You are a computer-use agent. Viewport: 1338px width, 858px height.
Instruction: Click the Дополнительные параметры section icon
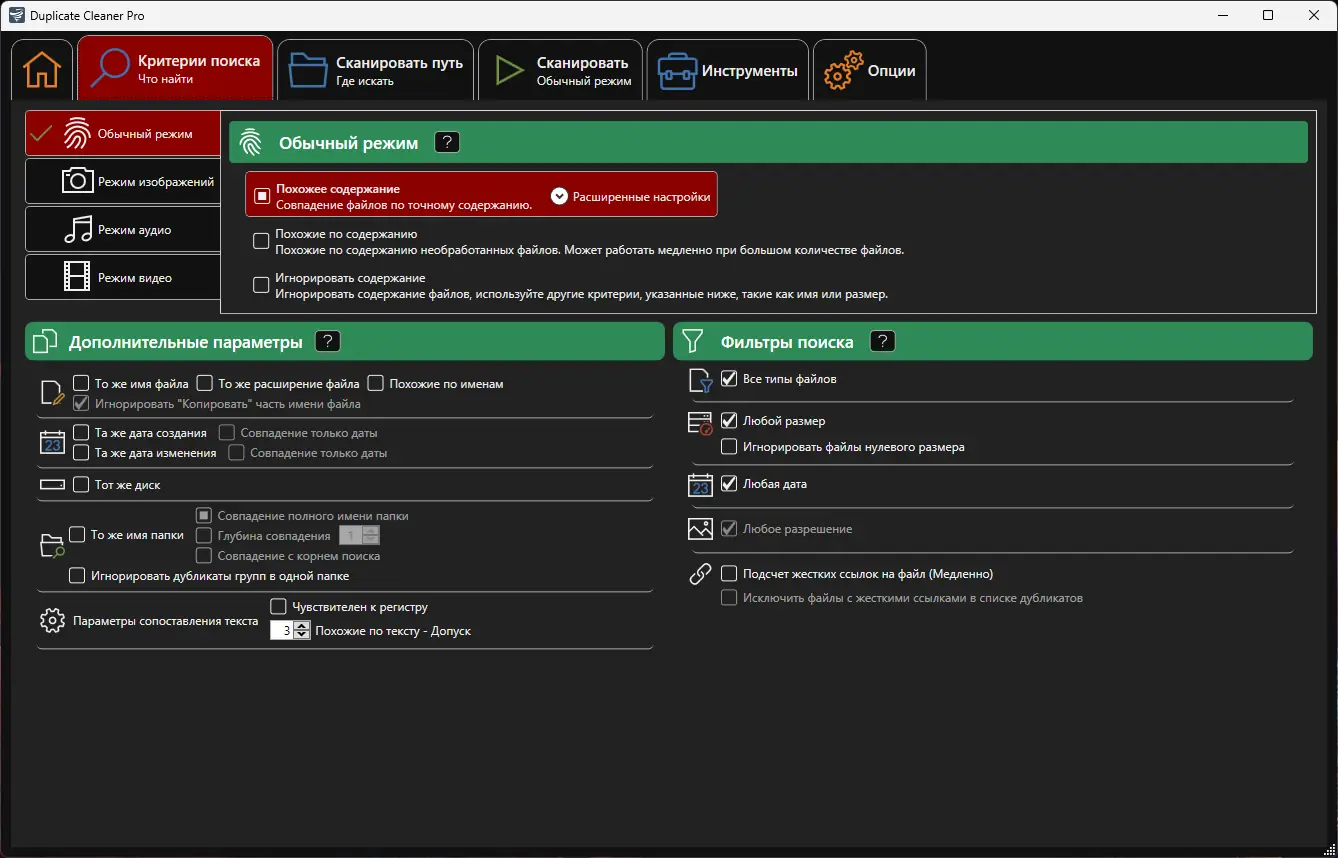pos(46,342)
